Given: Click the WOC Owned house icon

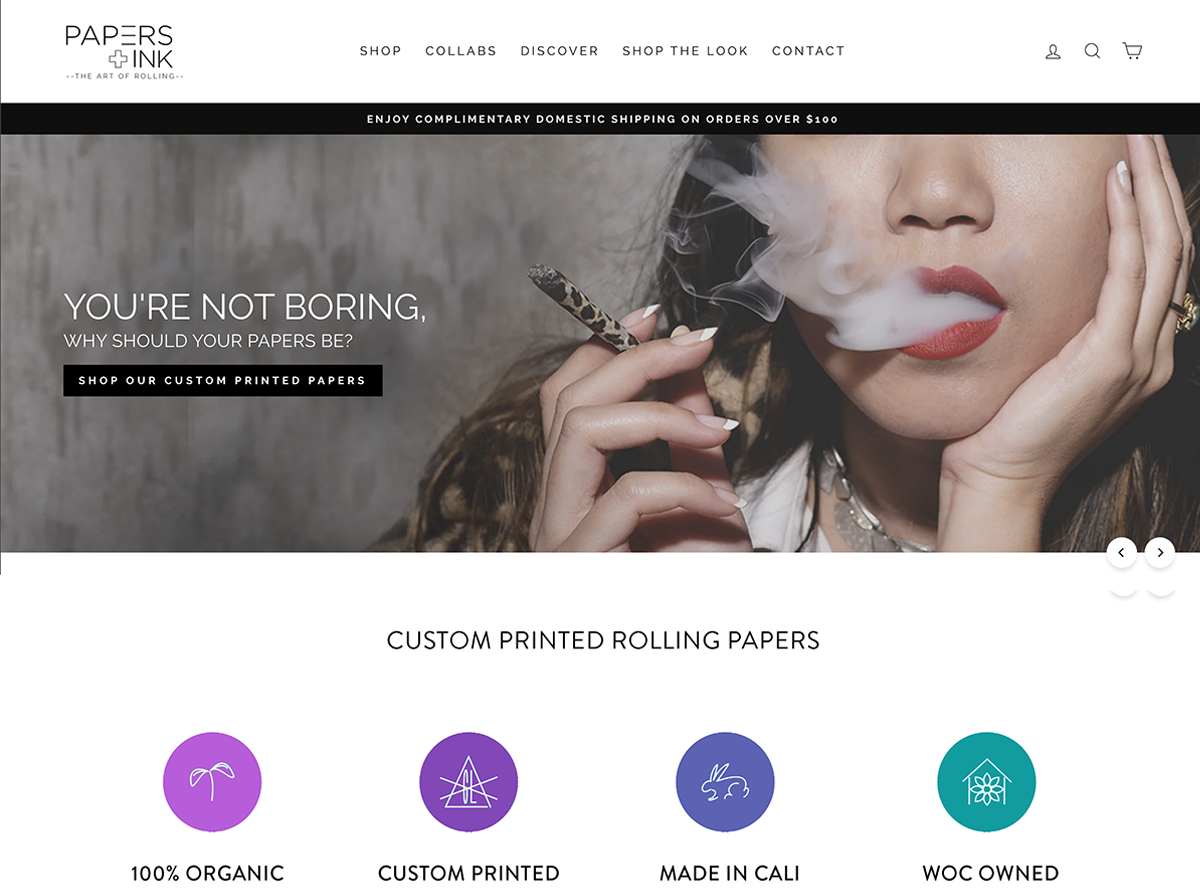Looking at the screenshot, I should (986, 782).
